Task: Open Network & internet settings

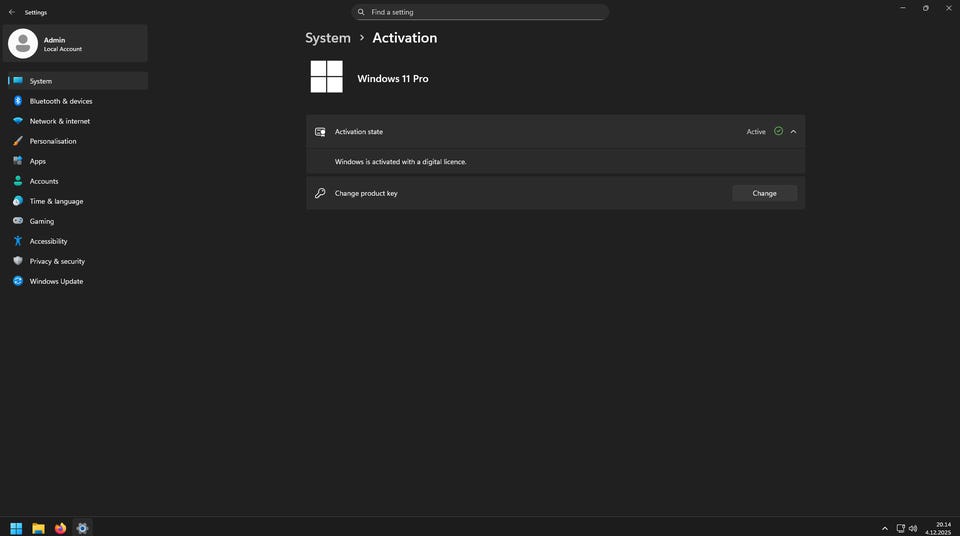Action: point(77,121)
